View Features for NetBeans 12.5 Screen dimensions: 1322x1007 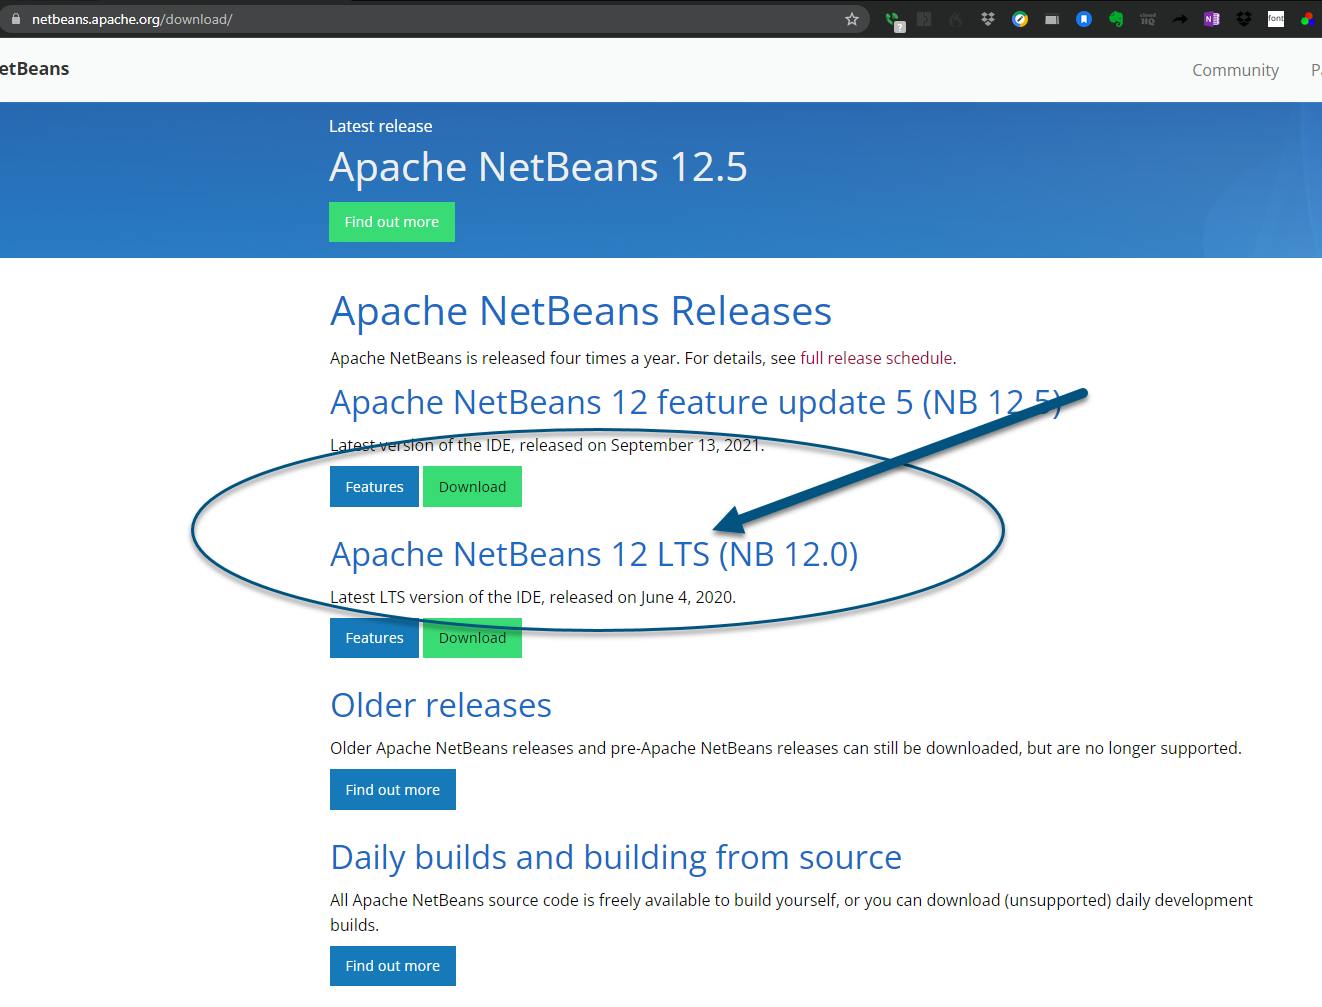tap(374, 487)
